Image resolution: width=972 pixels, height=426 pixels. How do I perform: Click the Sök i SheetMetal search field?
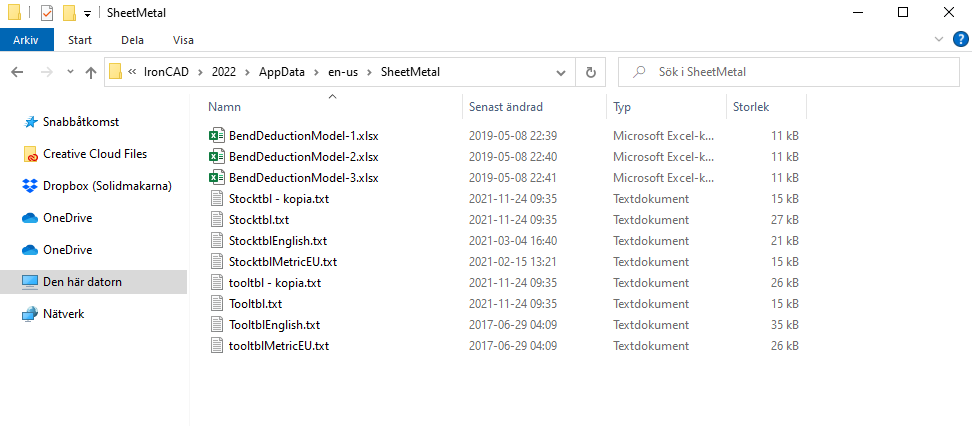[x=789, y=72]
